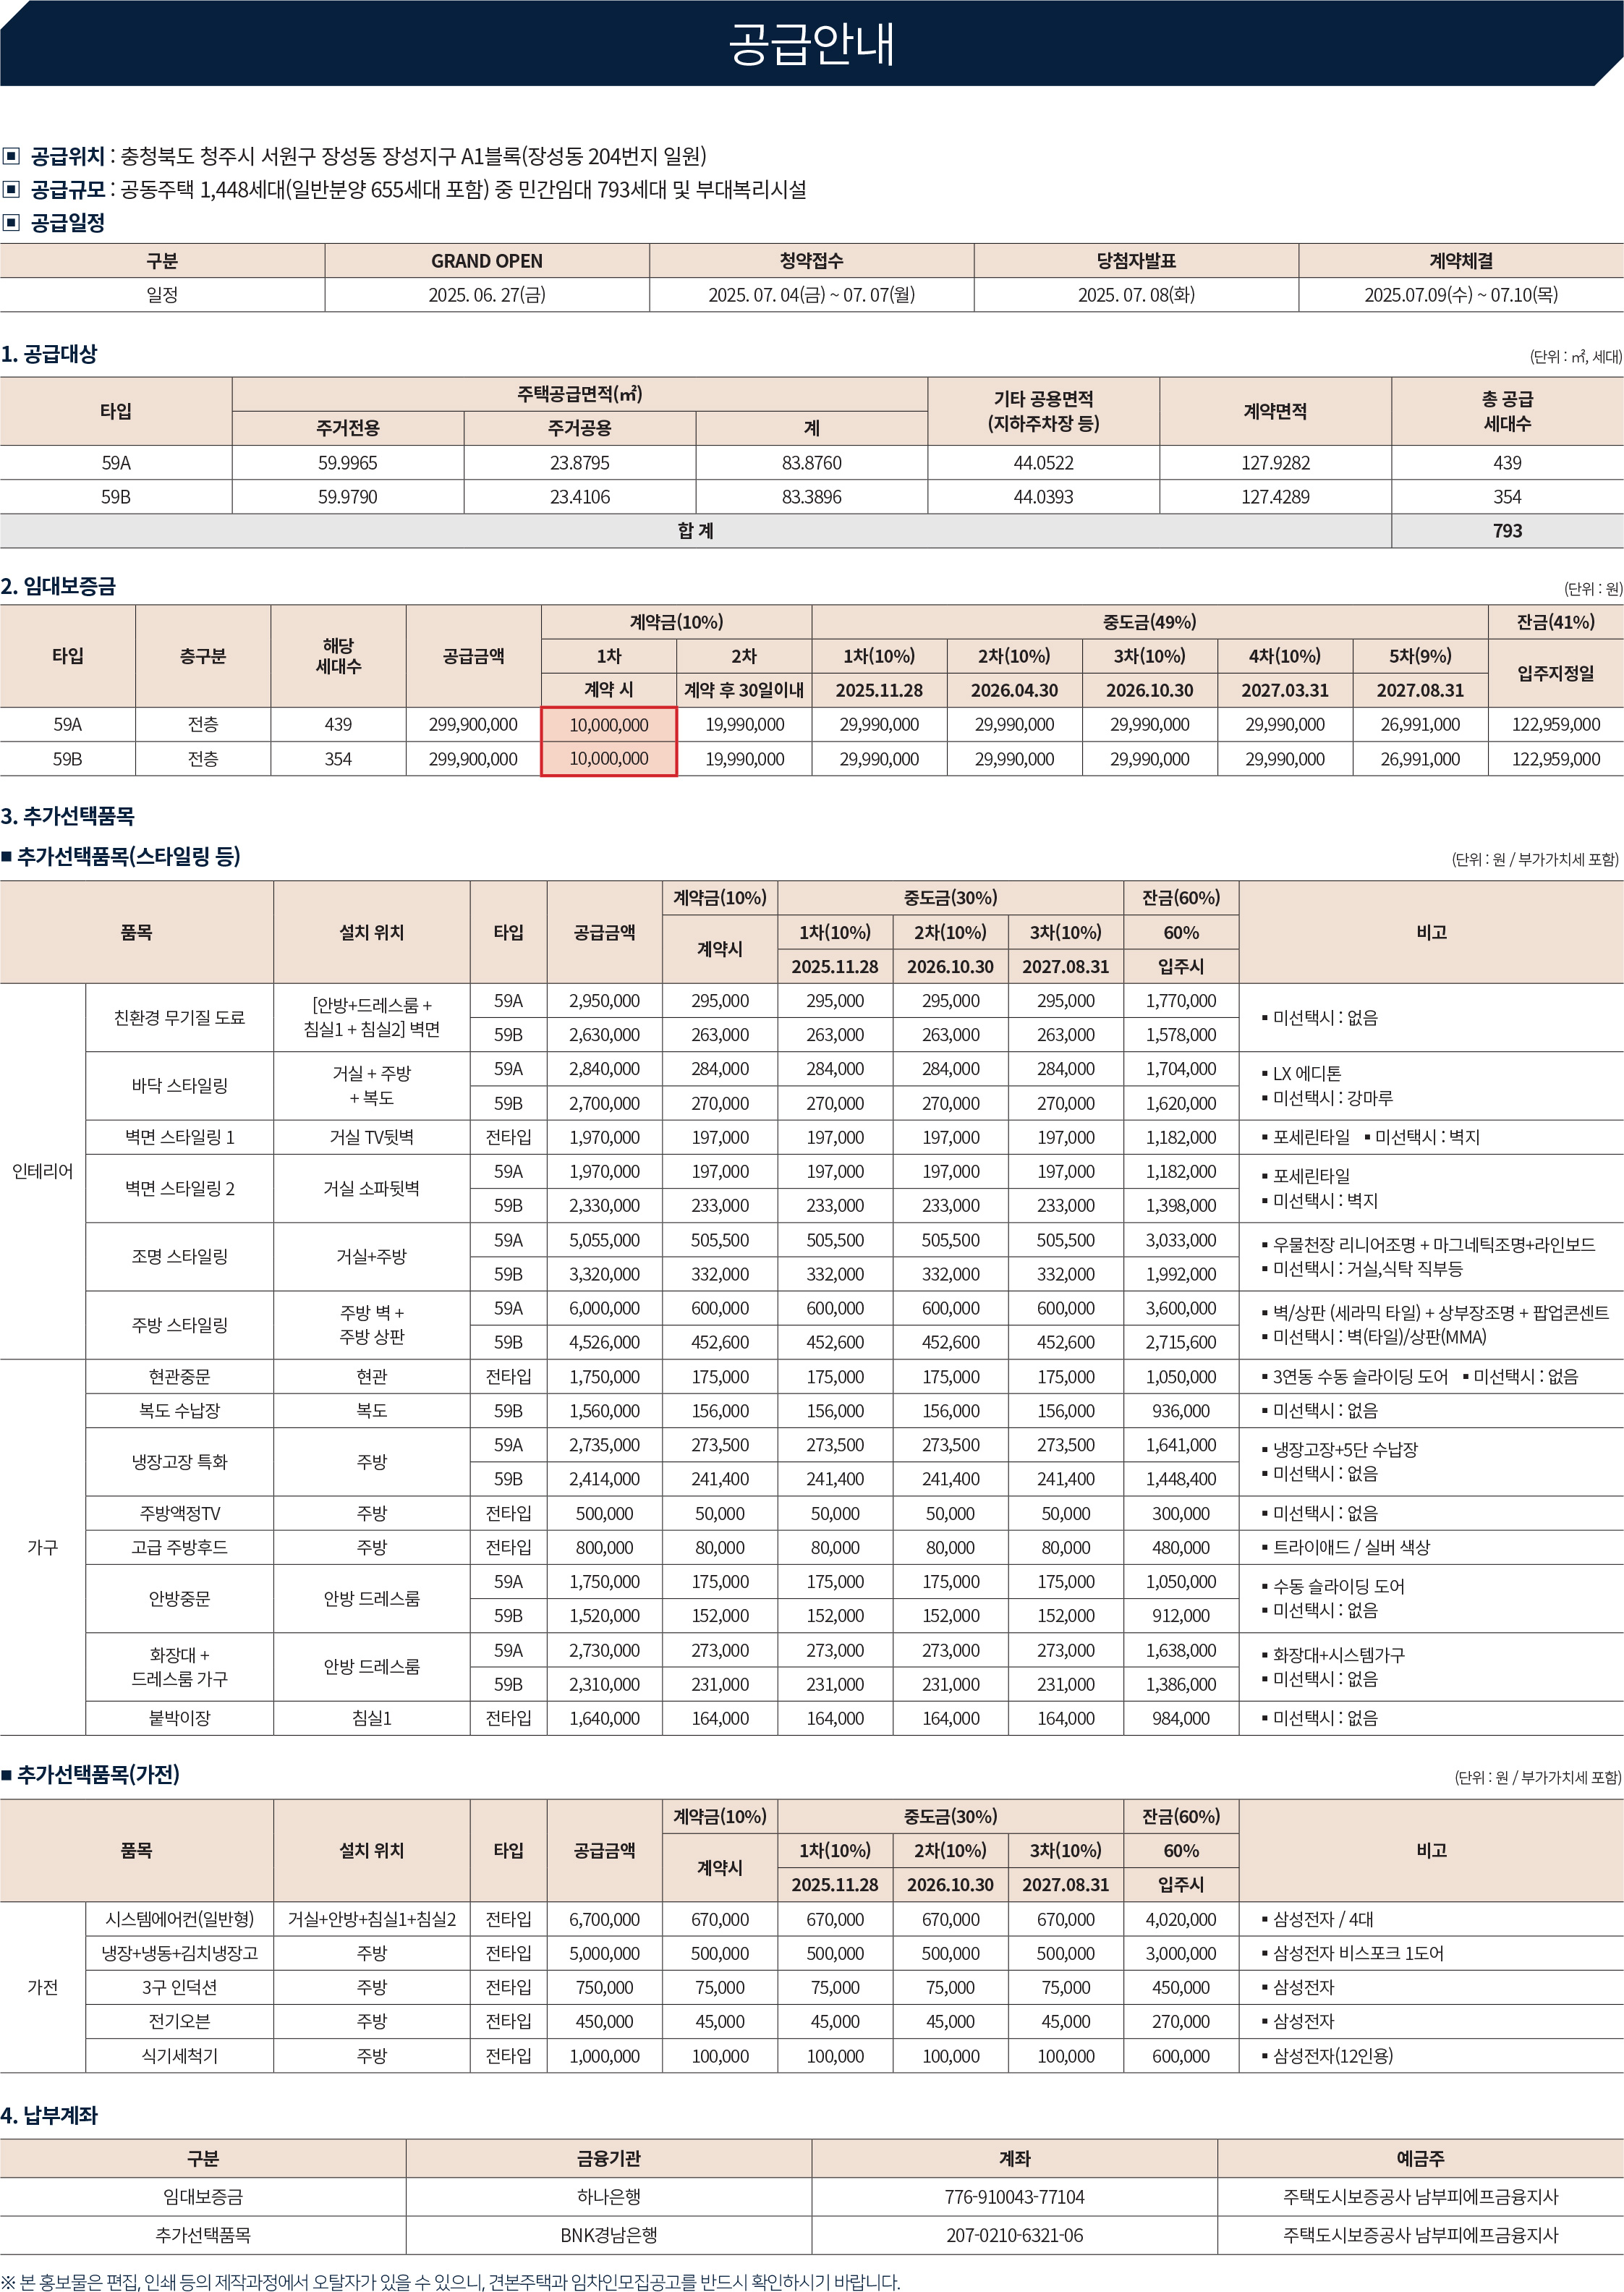1624x2292 pixels.
Task: Click 입주지정일 header under 잔금(41%)
Action: click(1555, 673)
